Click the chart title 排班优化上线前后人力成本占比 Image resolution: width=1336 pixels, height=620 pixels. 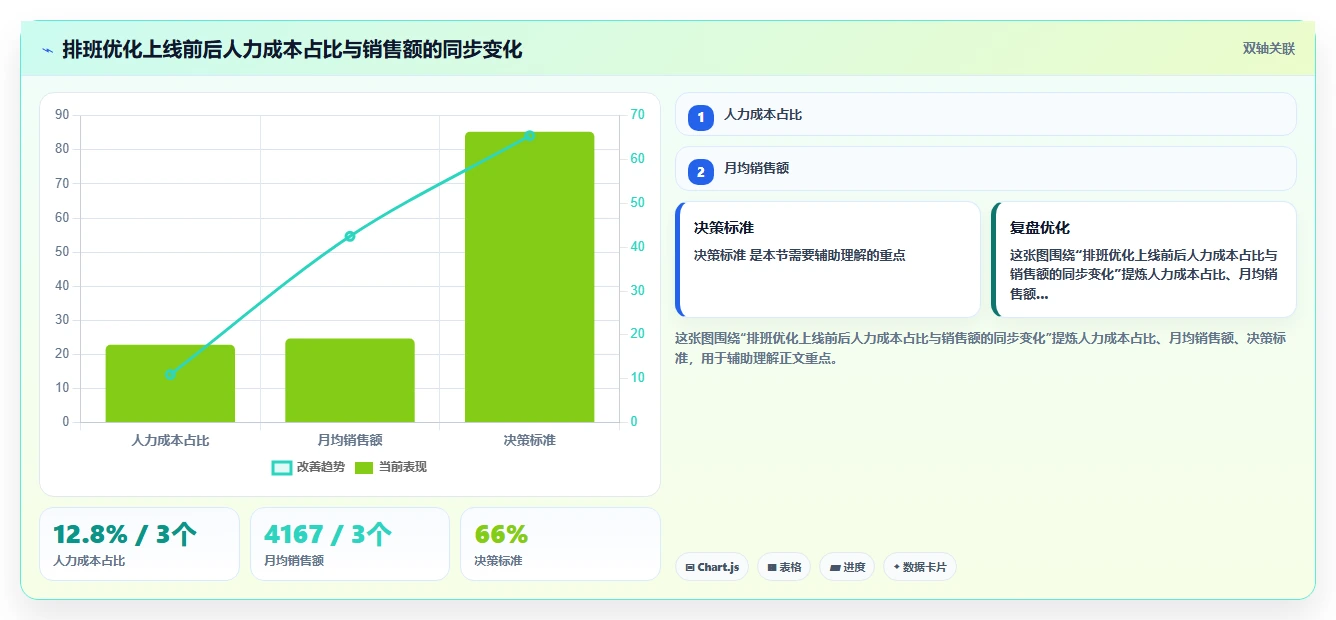pos(292,49)
